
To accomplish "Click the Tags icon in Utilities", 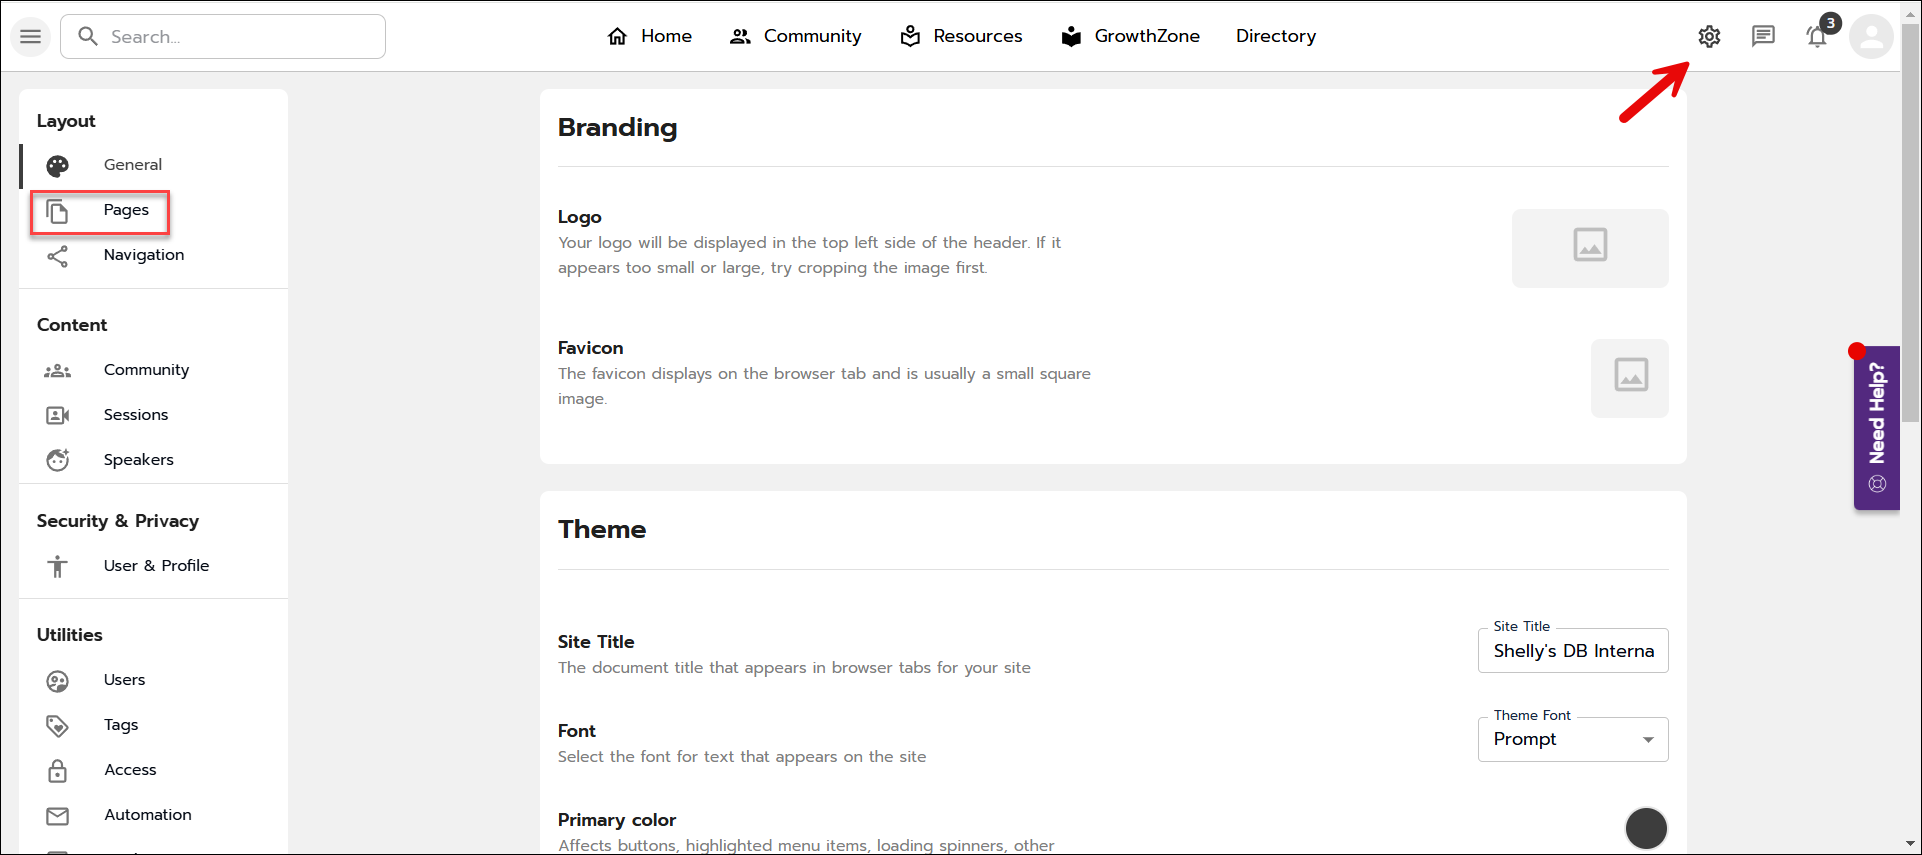I will (x=58, y=726).
